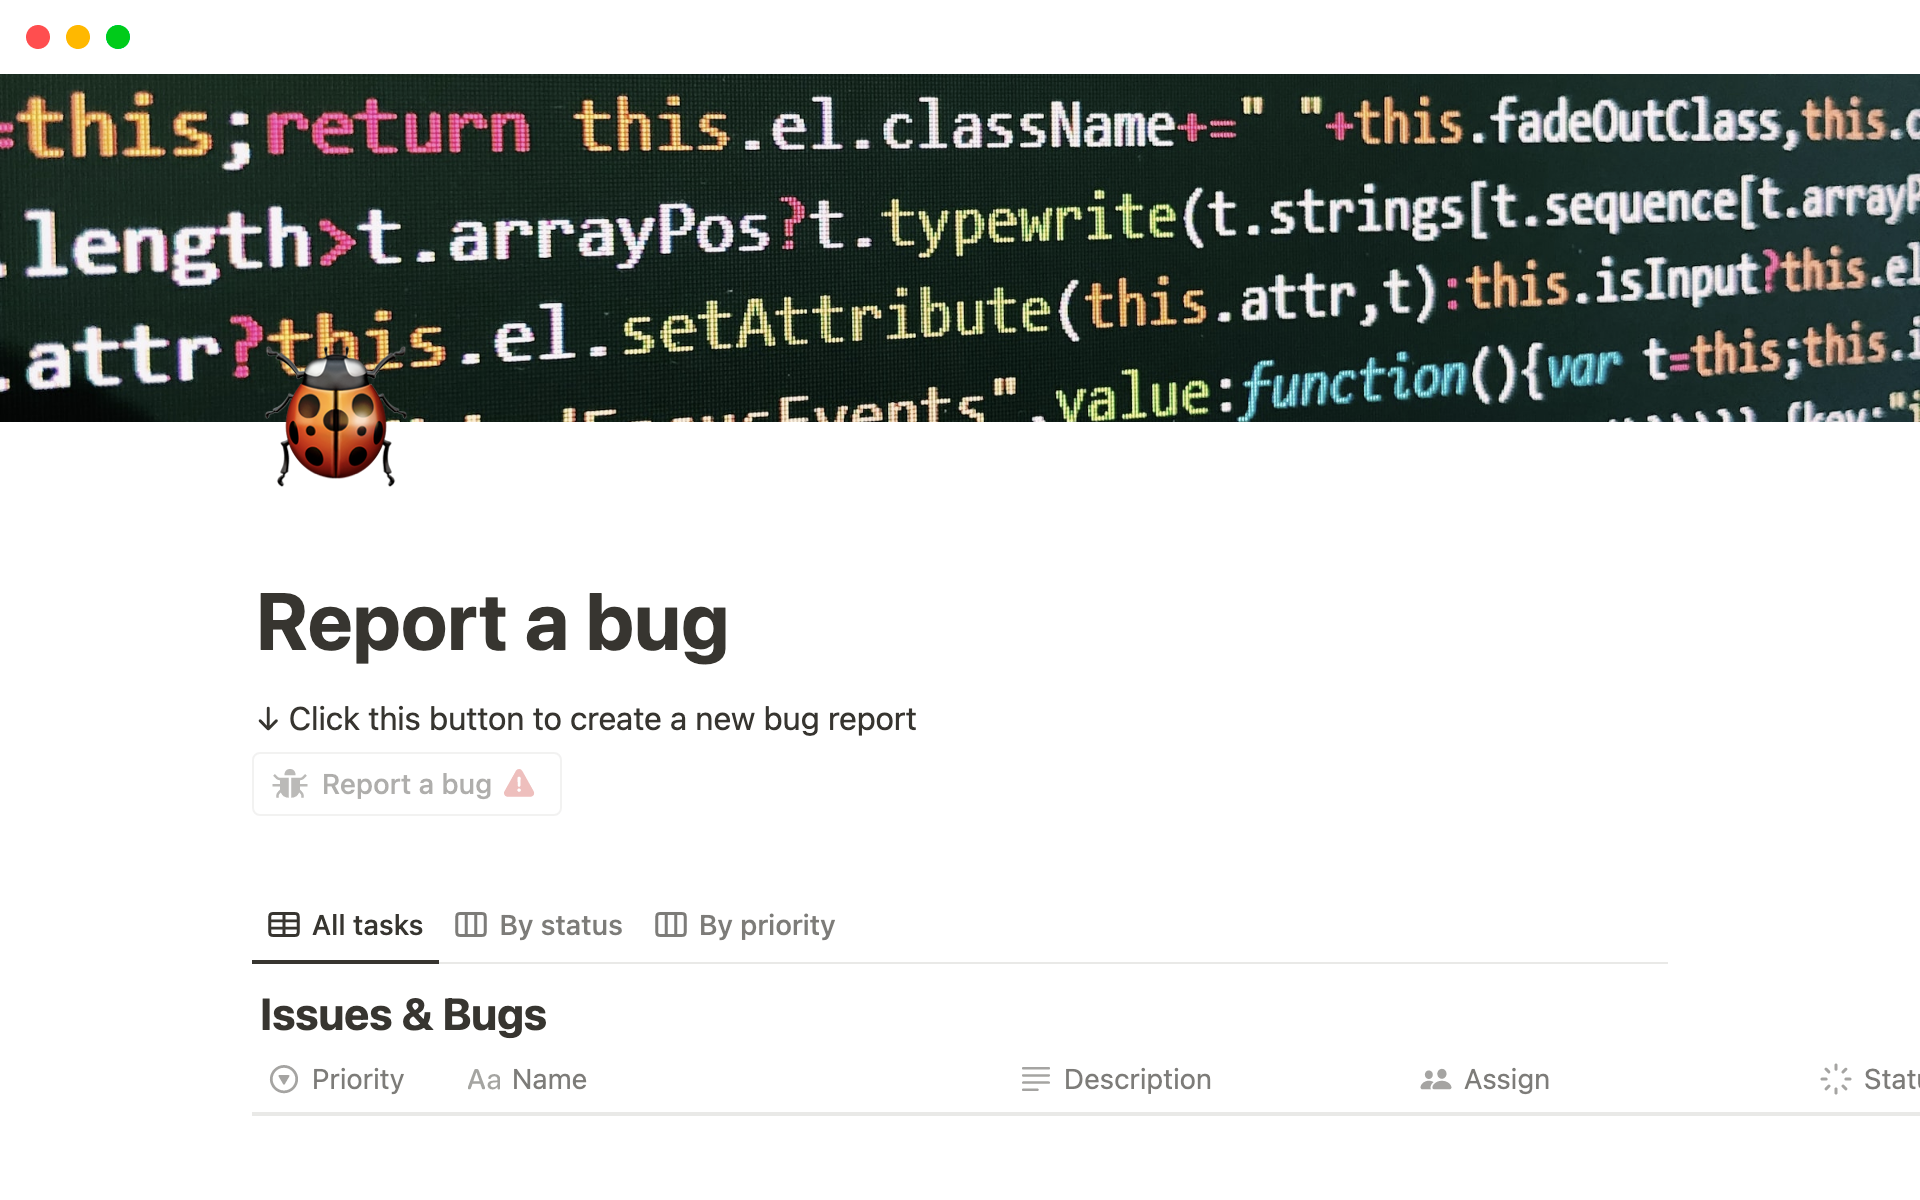Expand the Priority column dropdown
1920x1200 pixels.
coord(285,1080)
